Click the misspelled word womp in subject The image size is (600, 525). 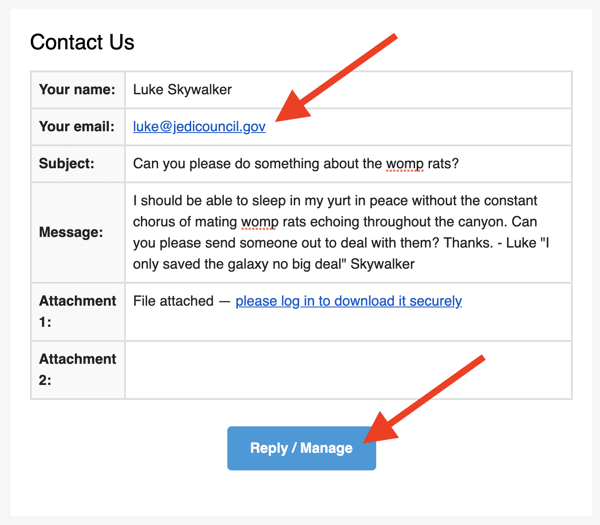[x=405, y=164]
